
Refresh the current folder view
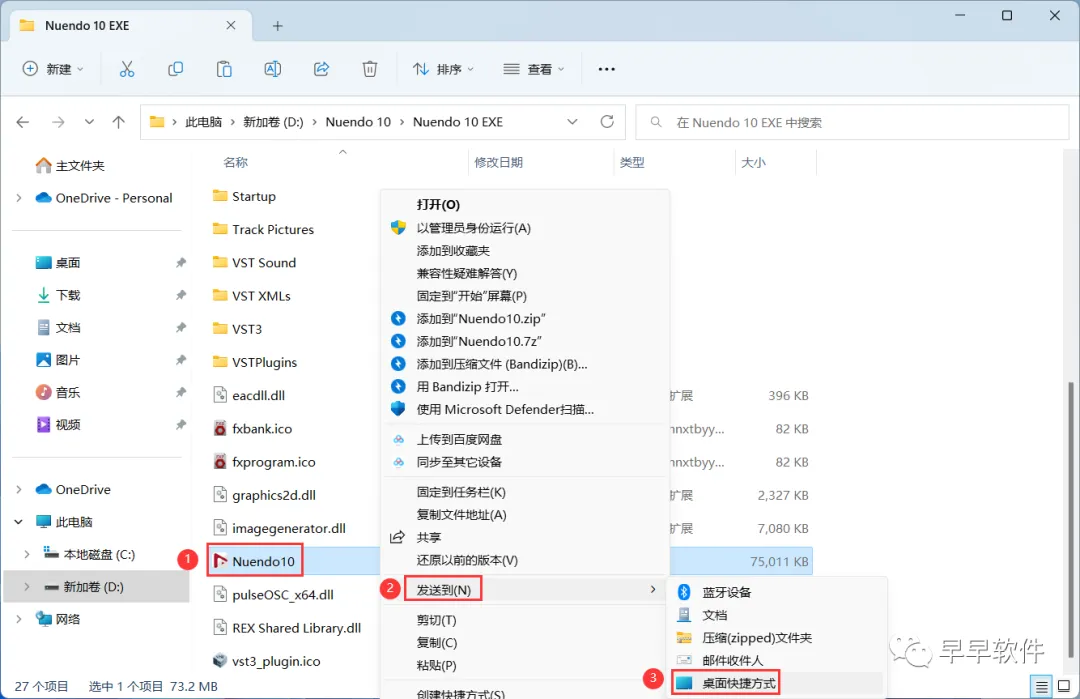click(607, 122)
